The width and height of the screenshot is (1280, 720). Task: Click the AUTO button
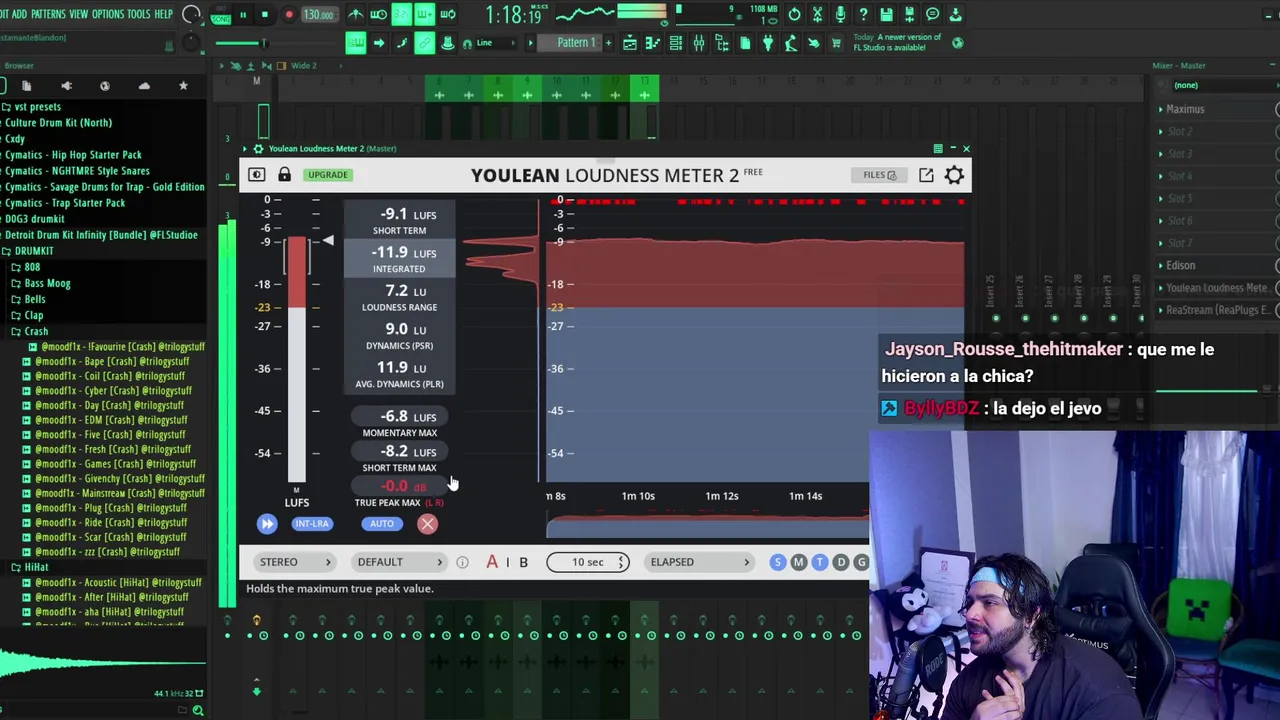[382, 524]
